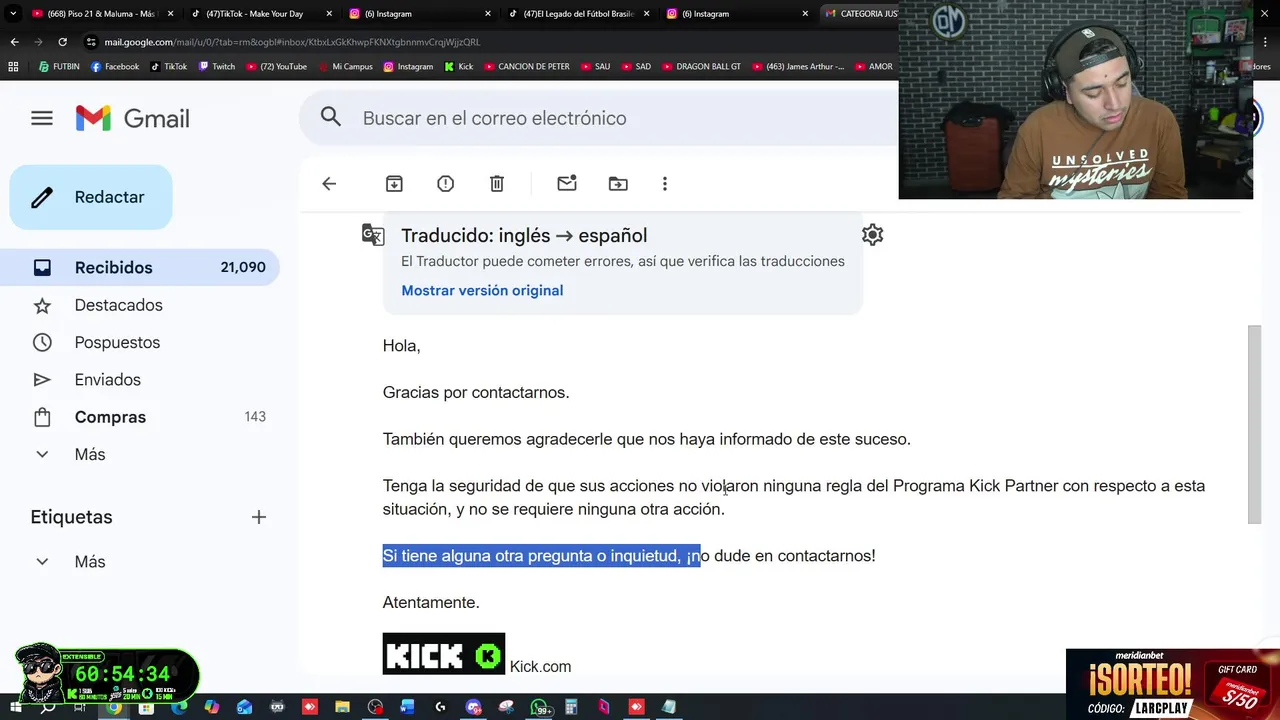Open Calculator from the taskbar
Image resolution: width=1280 pixels, height=720 pixels.
click(x=571, y=707)
